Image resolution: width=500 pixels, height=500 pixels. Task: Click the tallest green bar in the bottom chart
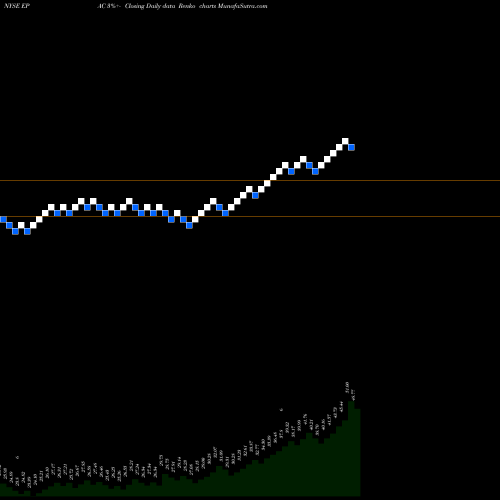tap(351, 448)
